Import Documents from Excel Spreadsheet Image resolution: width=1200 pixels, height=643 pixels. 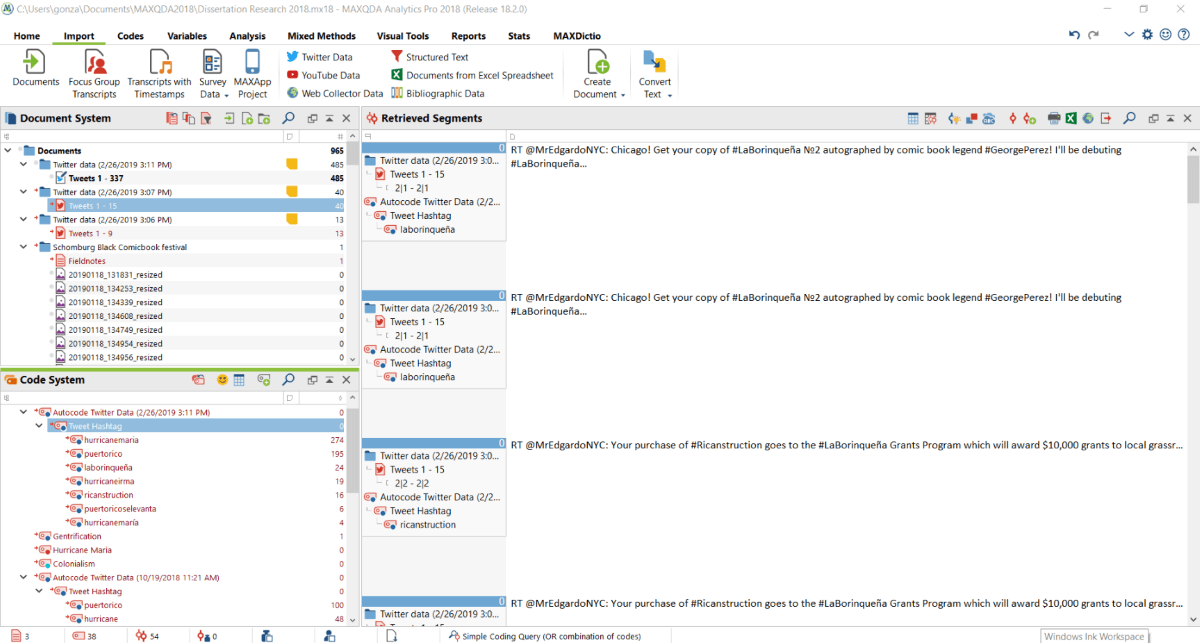[471, 75]
